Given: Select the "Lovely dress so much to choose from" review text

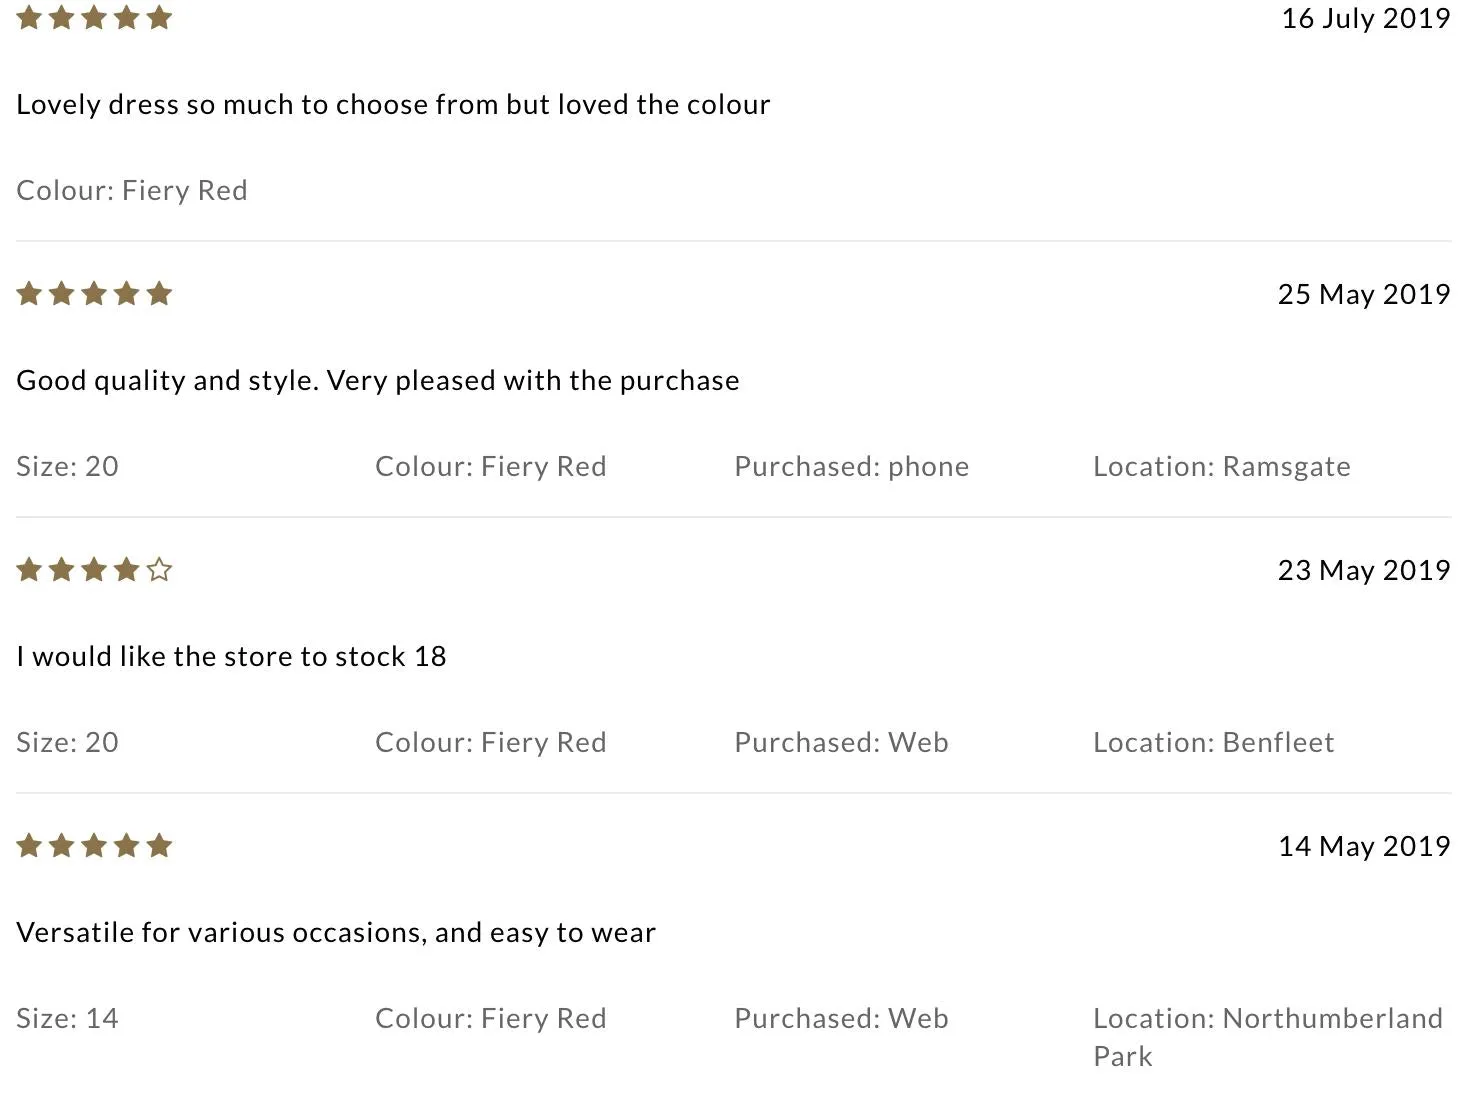Looking at the screenshot, I should 393,105.
